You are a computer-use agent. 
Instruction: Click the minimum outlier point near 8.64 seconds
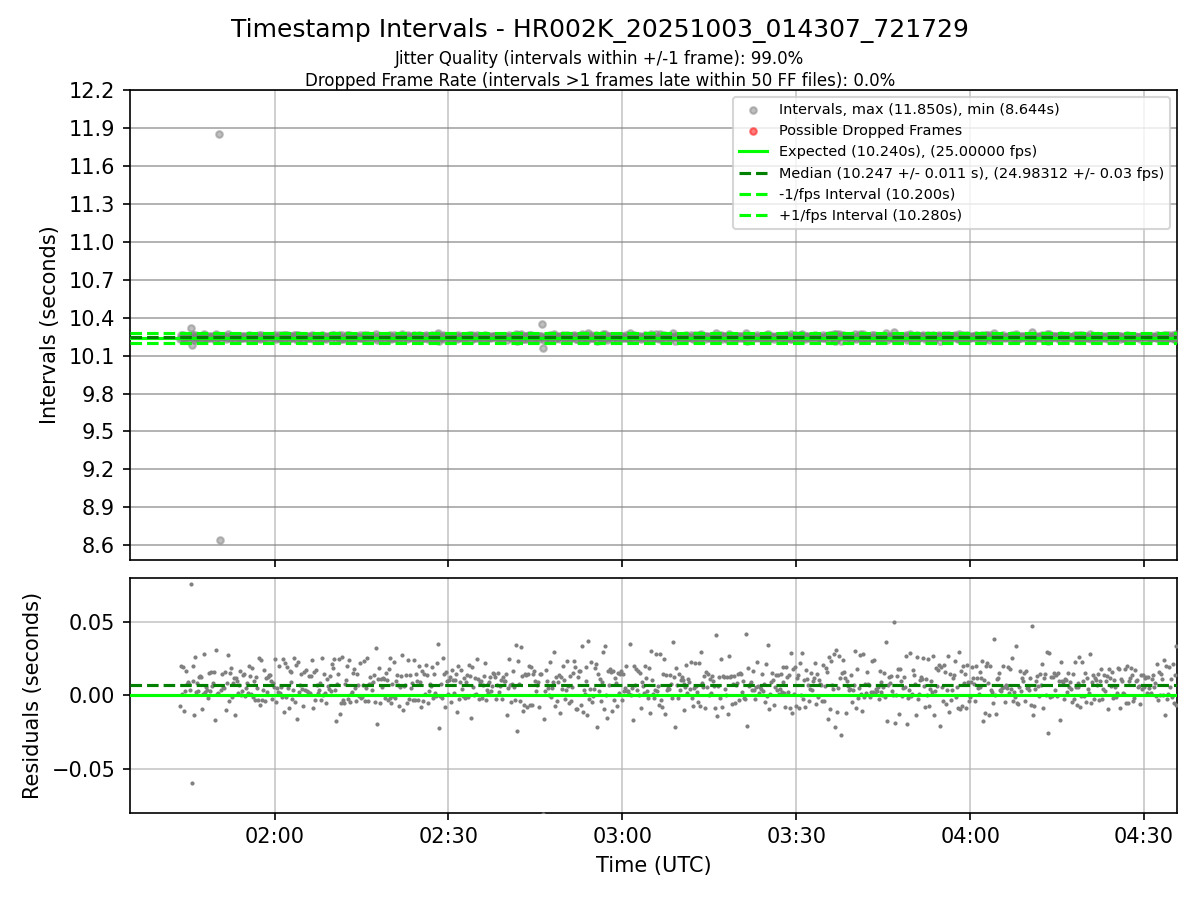coord(220,540)
